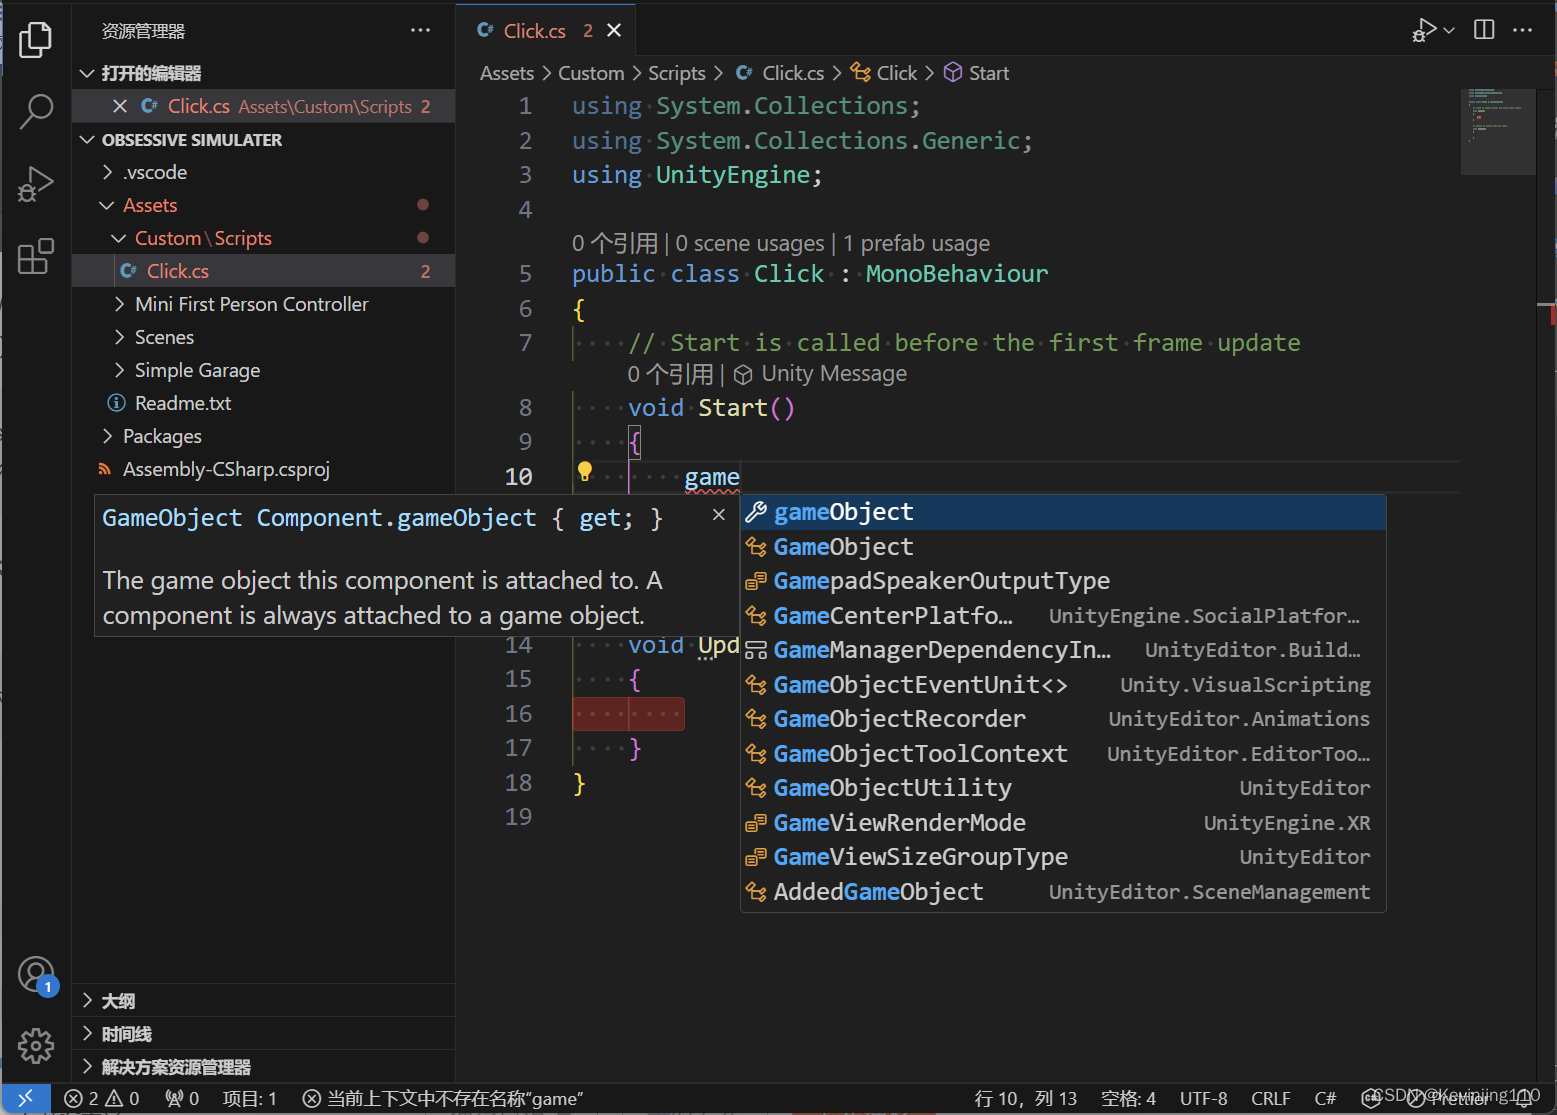The height and width of the screenshot is (1115, 1557).
Task: Click the Accounts icon with the notification badge
Action: [36, 973]
